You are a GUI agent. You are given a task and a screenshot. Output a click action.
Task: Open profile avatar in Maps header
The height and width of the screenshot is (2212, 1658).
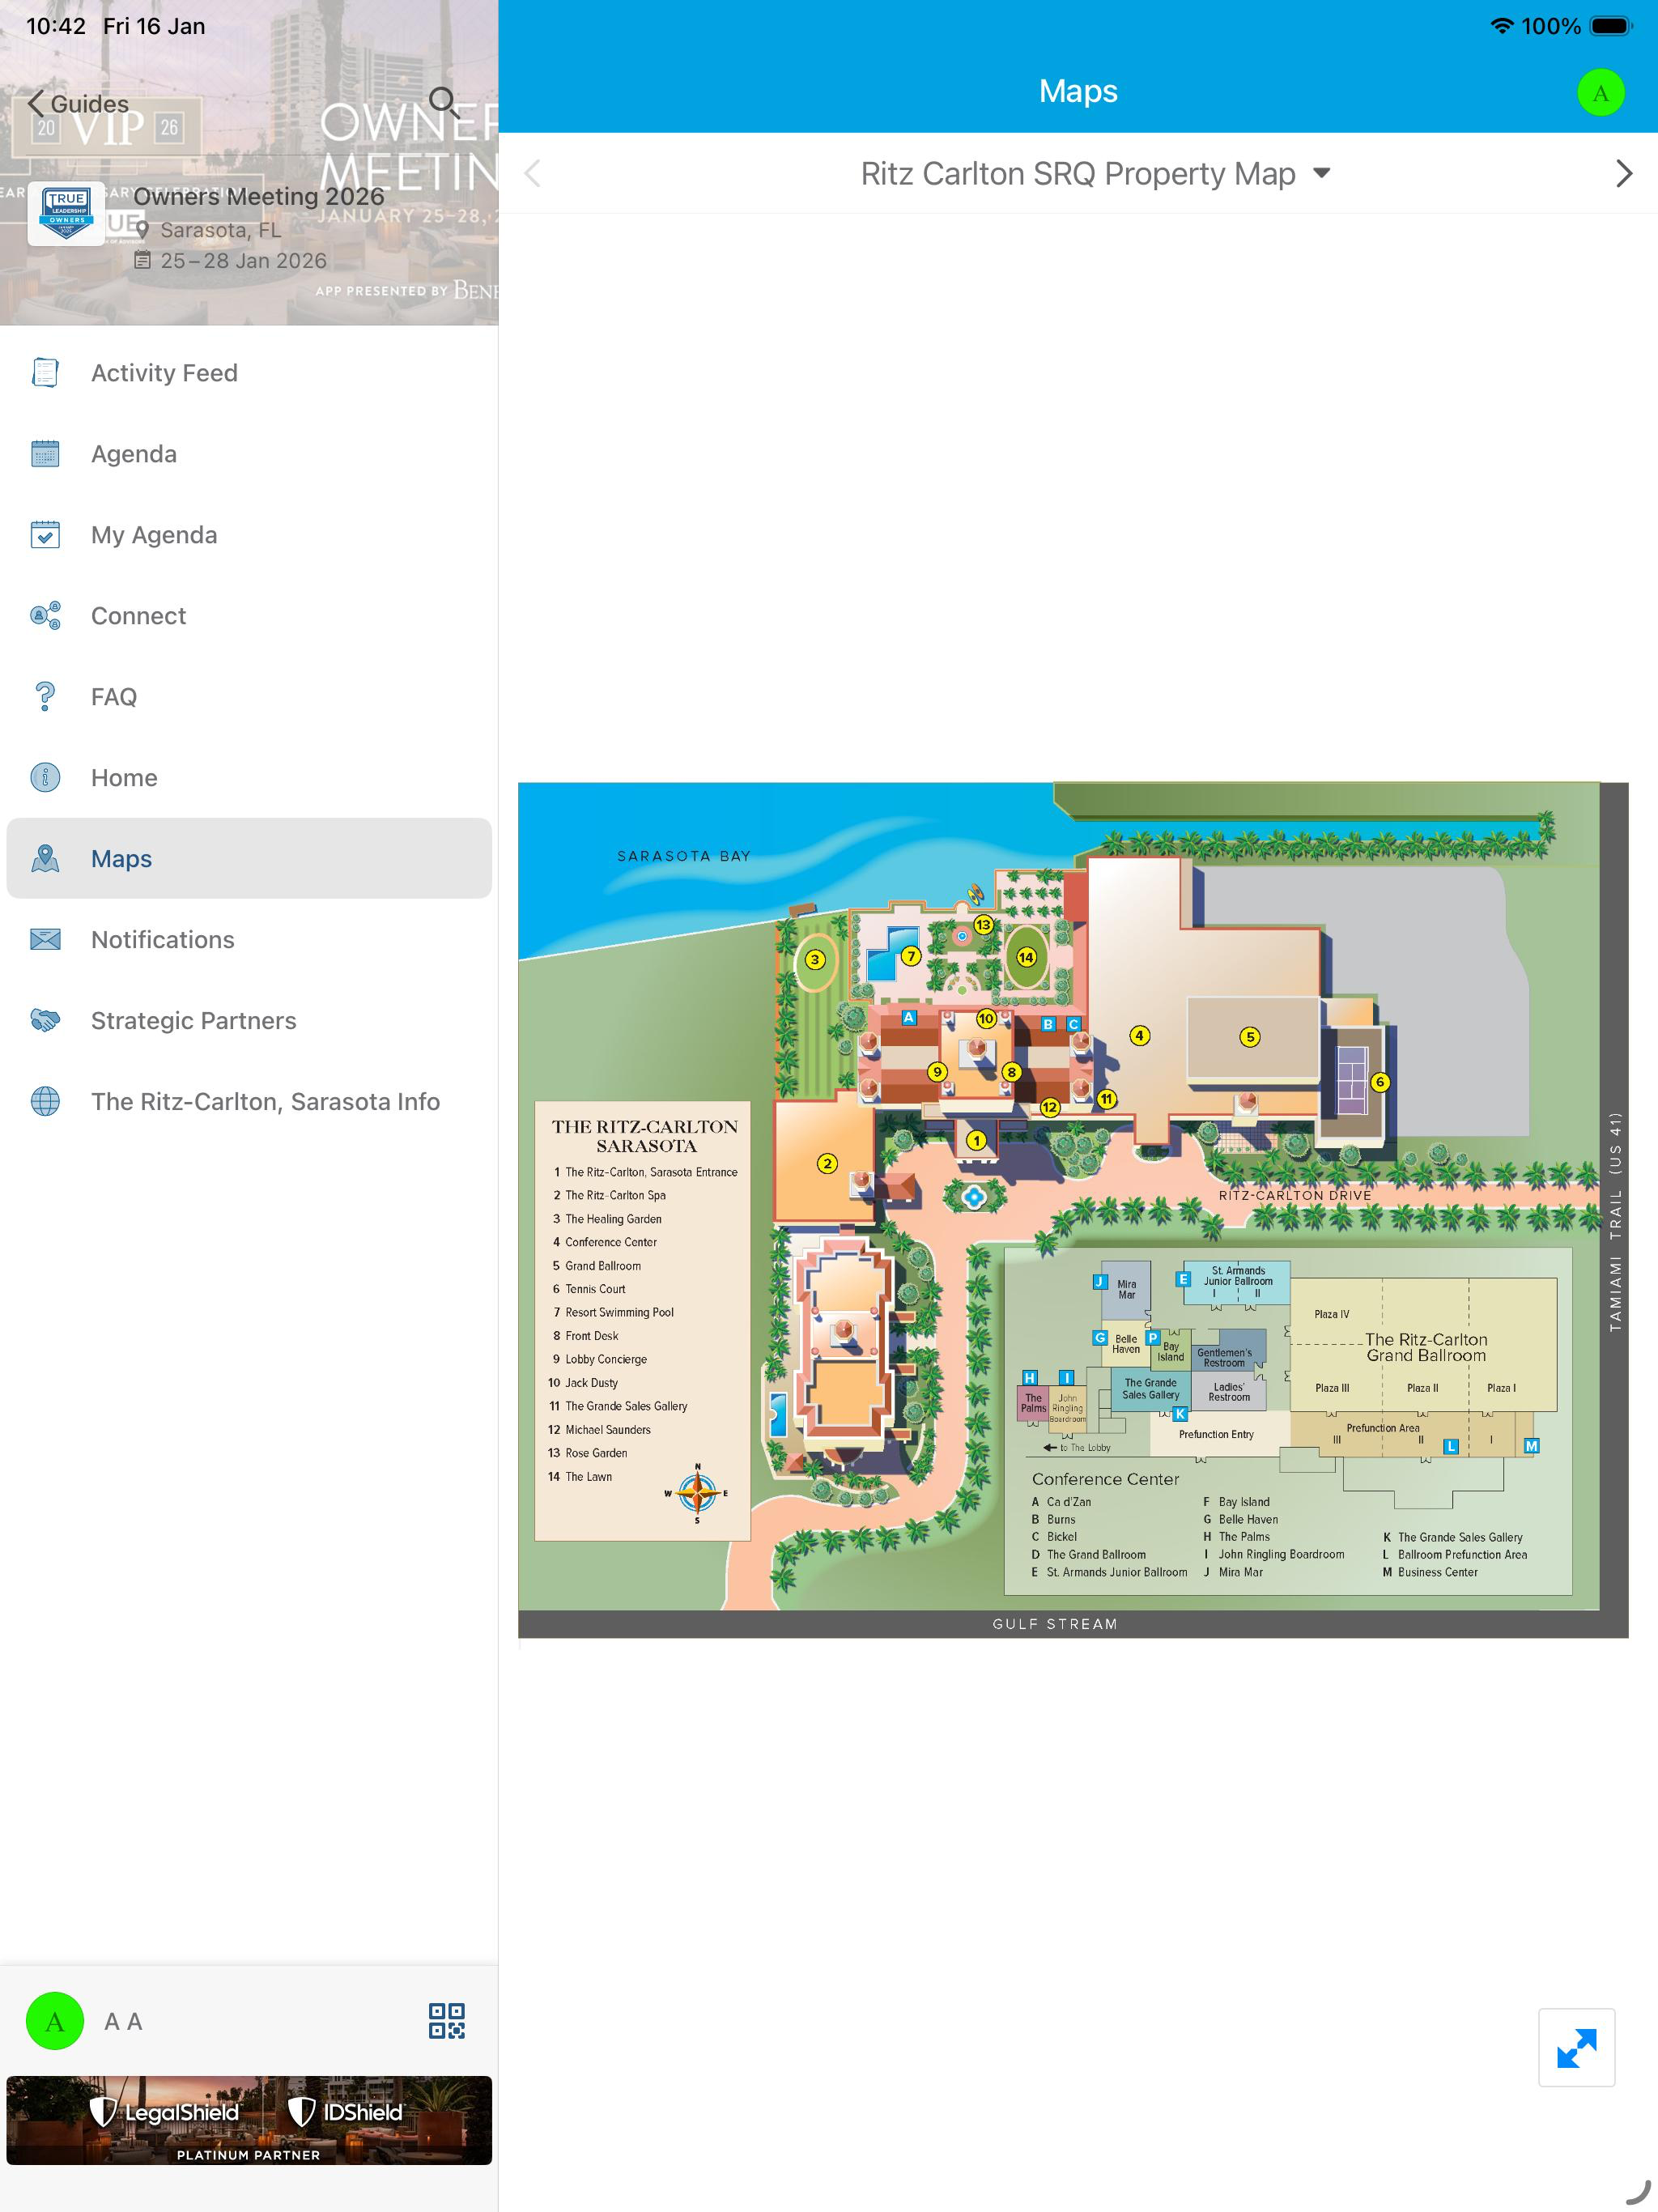pos(1600,92)
